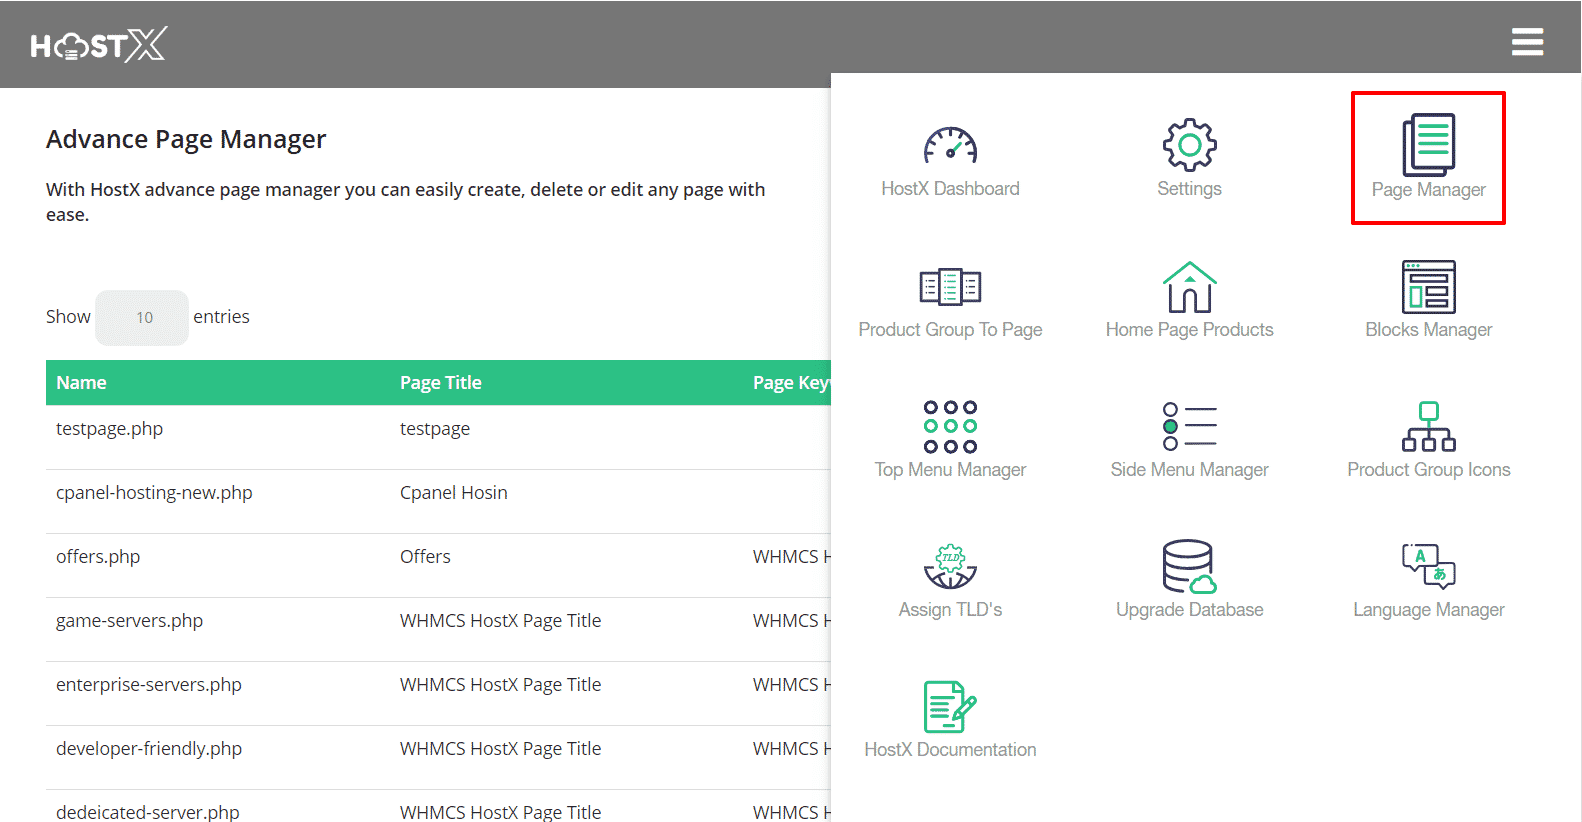Screen dimensions: 1582x822
Task: Click the Upgrade Database icon
Action: [x=1189, y=567]
